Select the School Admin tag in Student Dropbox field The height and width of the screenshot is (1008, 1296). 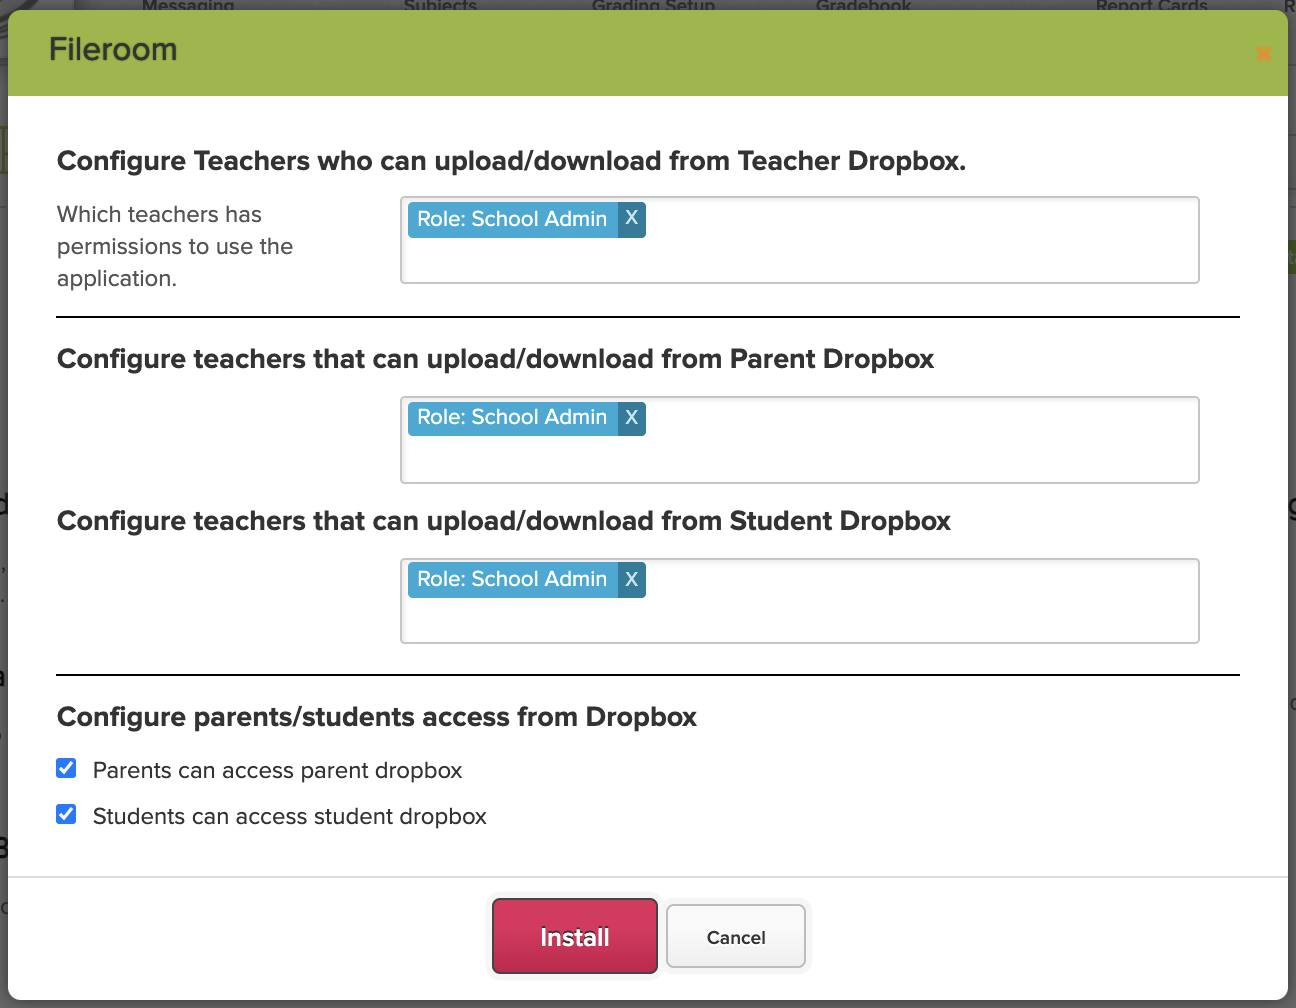click(x=512, y=579)
